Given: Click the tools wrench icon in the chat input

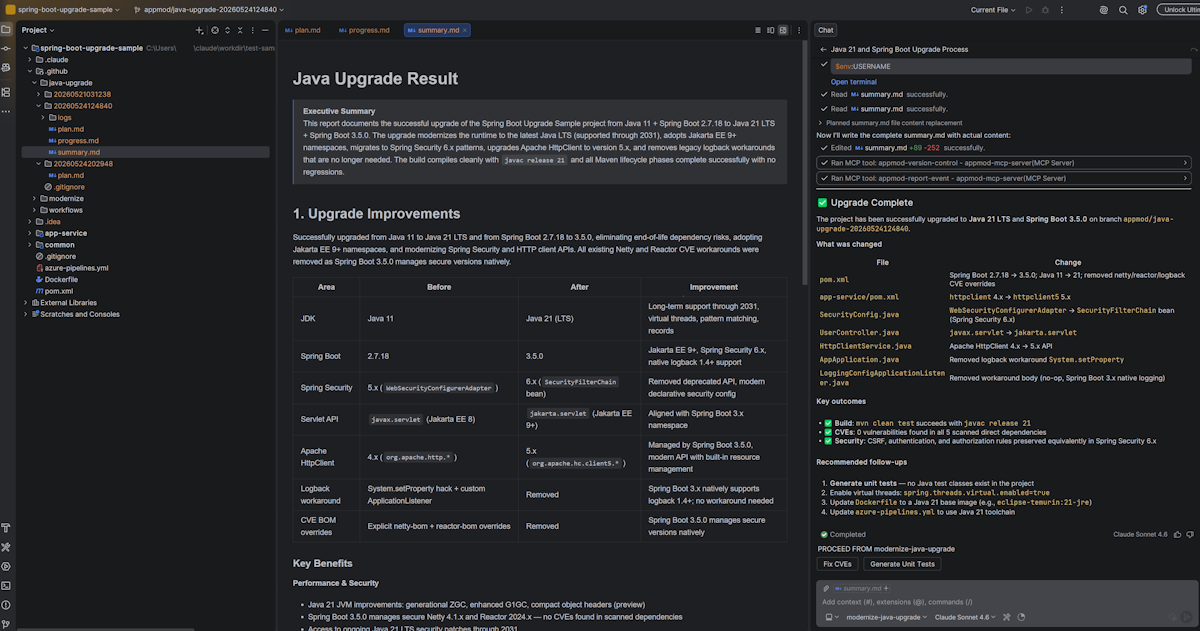Looking at the screenshot, I should click(1006, 617).
